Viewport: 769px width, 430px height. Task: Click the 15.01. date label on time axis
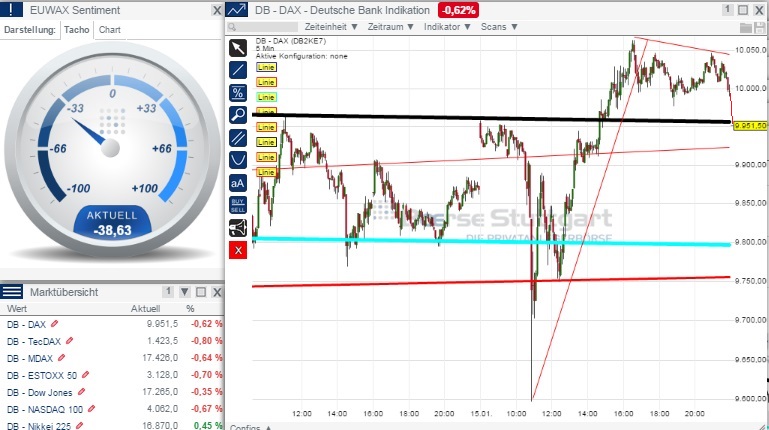pos(481,413)
